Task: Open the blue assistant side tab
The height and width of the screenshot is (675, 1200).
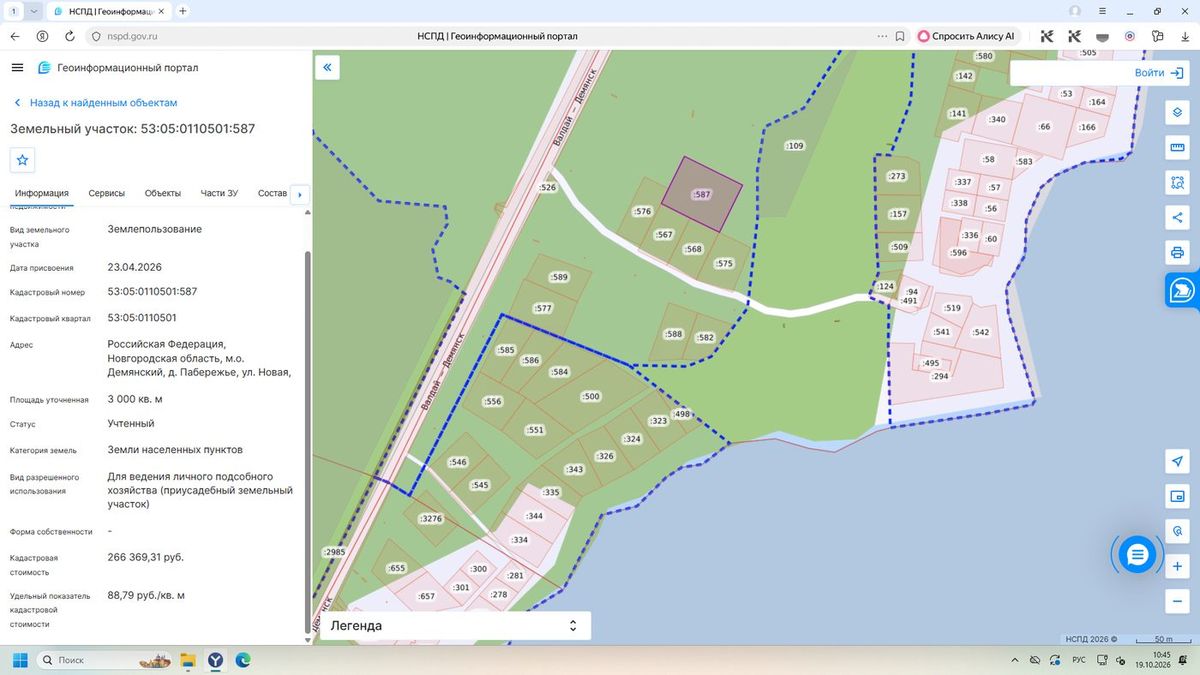Action: pos(1182,289)
